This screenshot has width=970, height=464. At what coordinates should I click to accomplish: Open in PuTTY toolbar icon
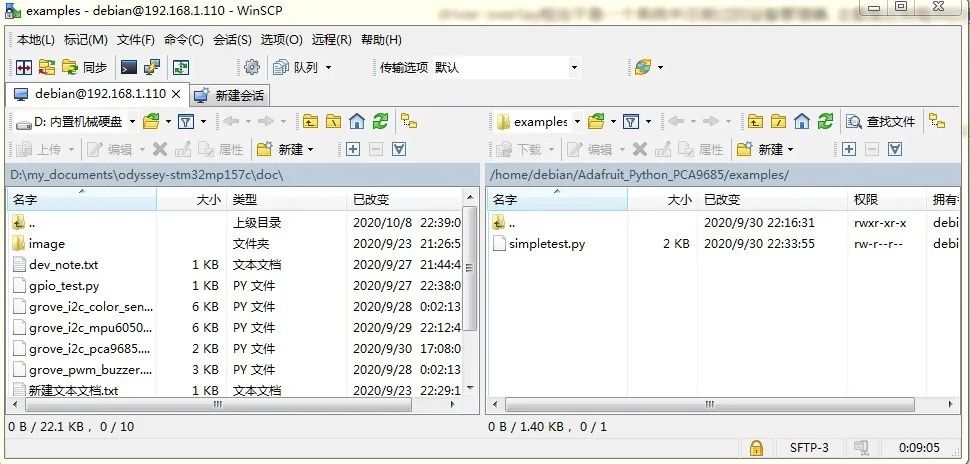[x=152, y=67]
